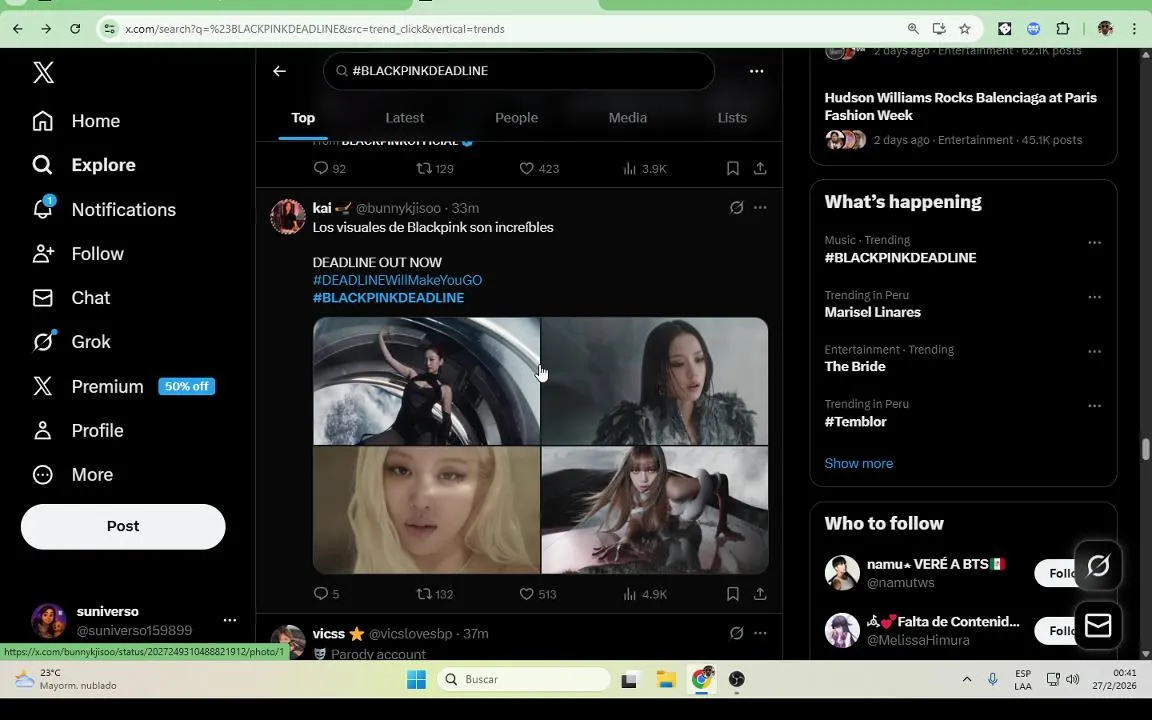Open bottom-right photo in kai's post
The width and height of the screenshot is (1152, 720).
point(655,510)
